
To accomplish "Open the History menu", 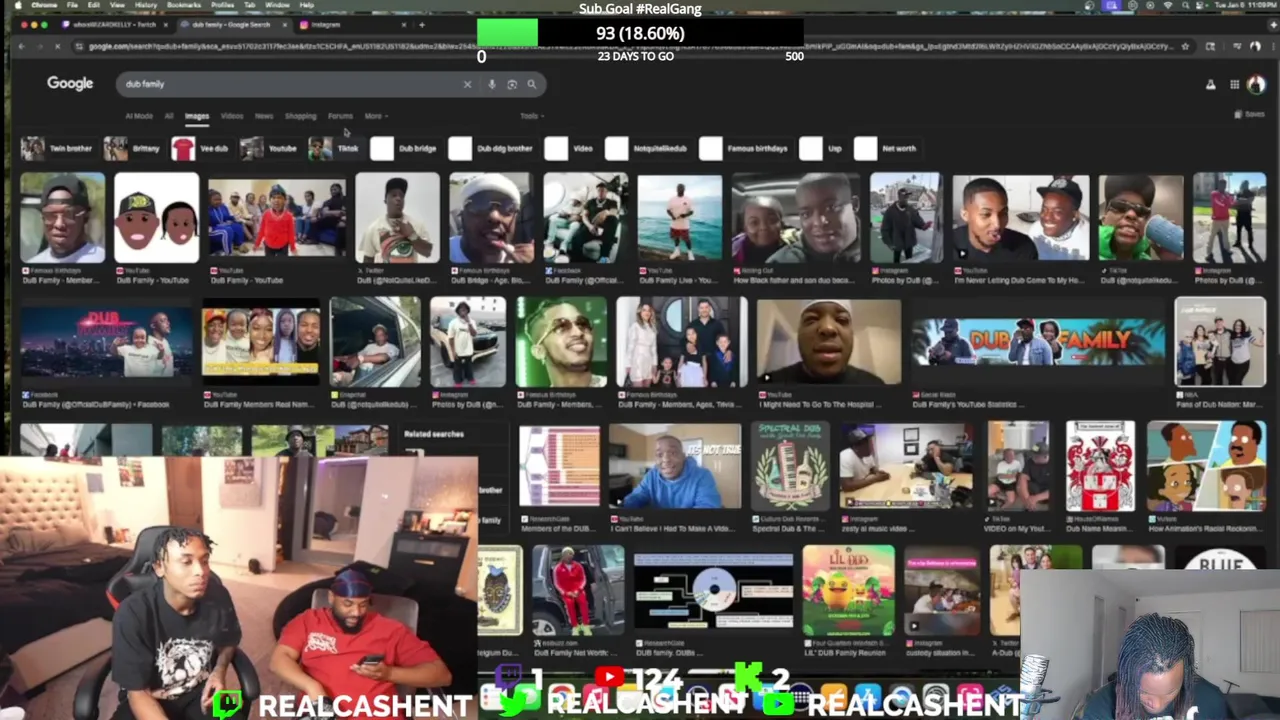I will coord(146,6).
